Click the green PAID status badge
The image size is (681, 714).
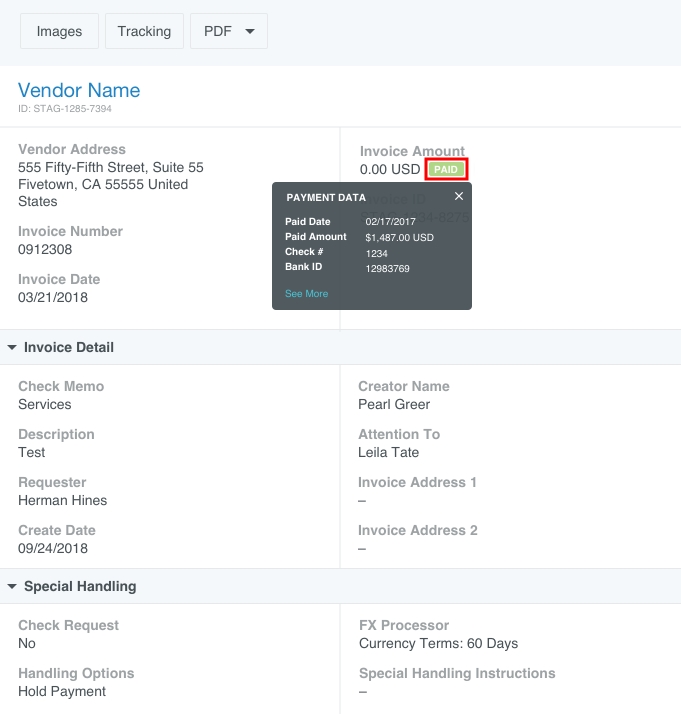(x=446, y=170)
